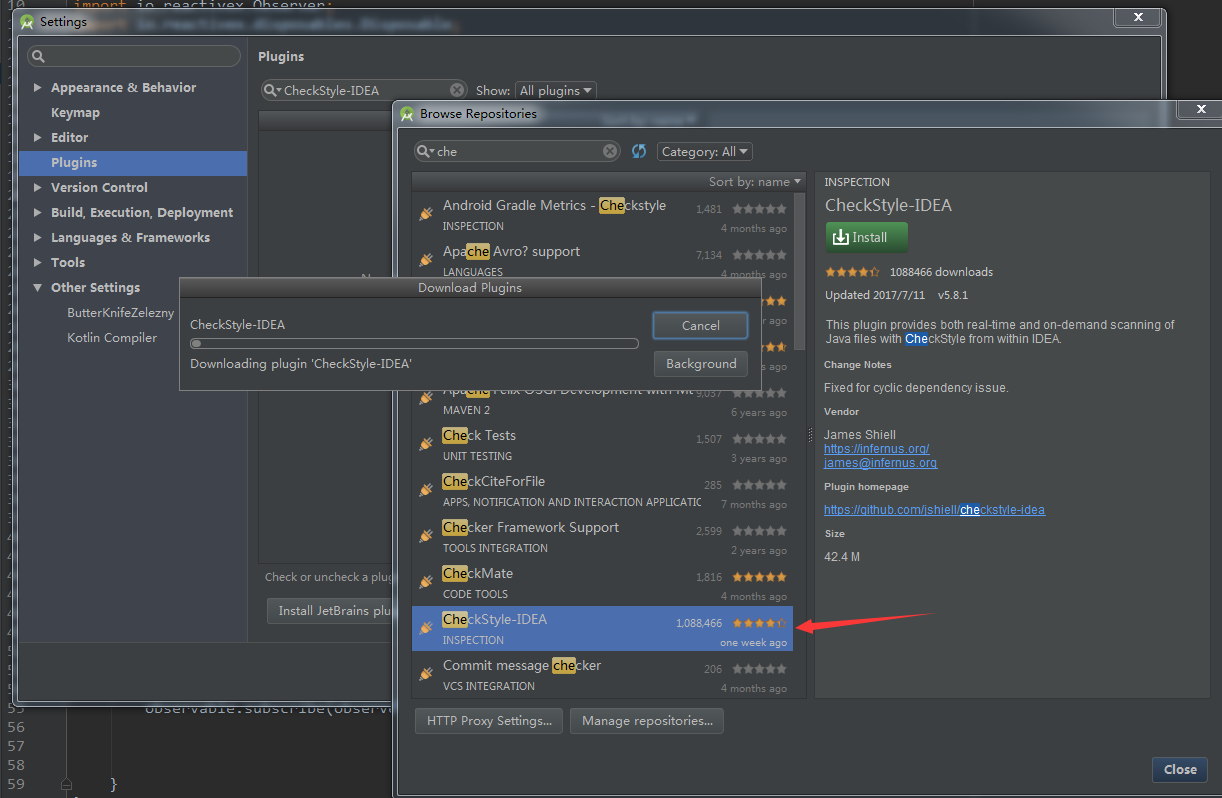Expand the Editor settings node
This screenshot has width=1222, height=798.
click(x=38, y=138)
